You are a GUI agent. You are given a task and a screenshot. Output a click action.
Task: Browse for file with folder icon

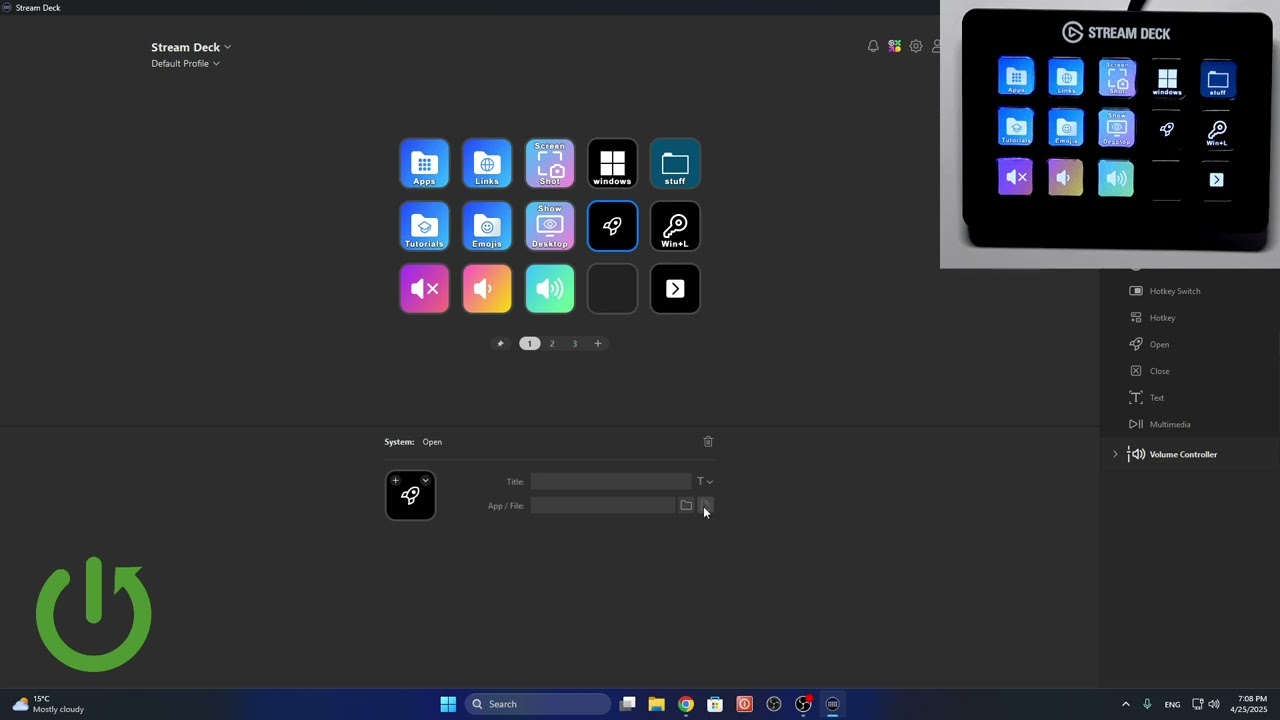686,505
